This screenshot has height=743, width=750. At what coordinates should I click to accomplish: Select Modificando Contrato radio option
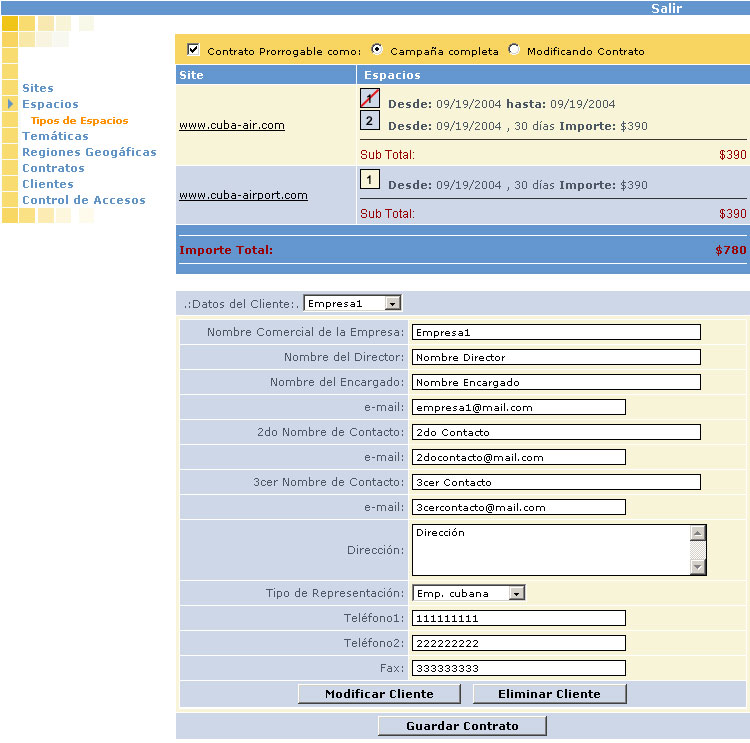pyautogui.click(x=514, y=49)
